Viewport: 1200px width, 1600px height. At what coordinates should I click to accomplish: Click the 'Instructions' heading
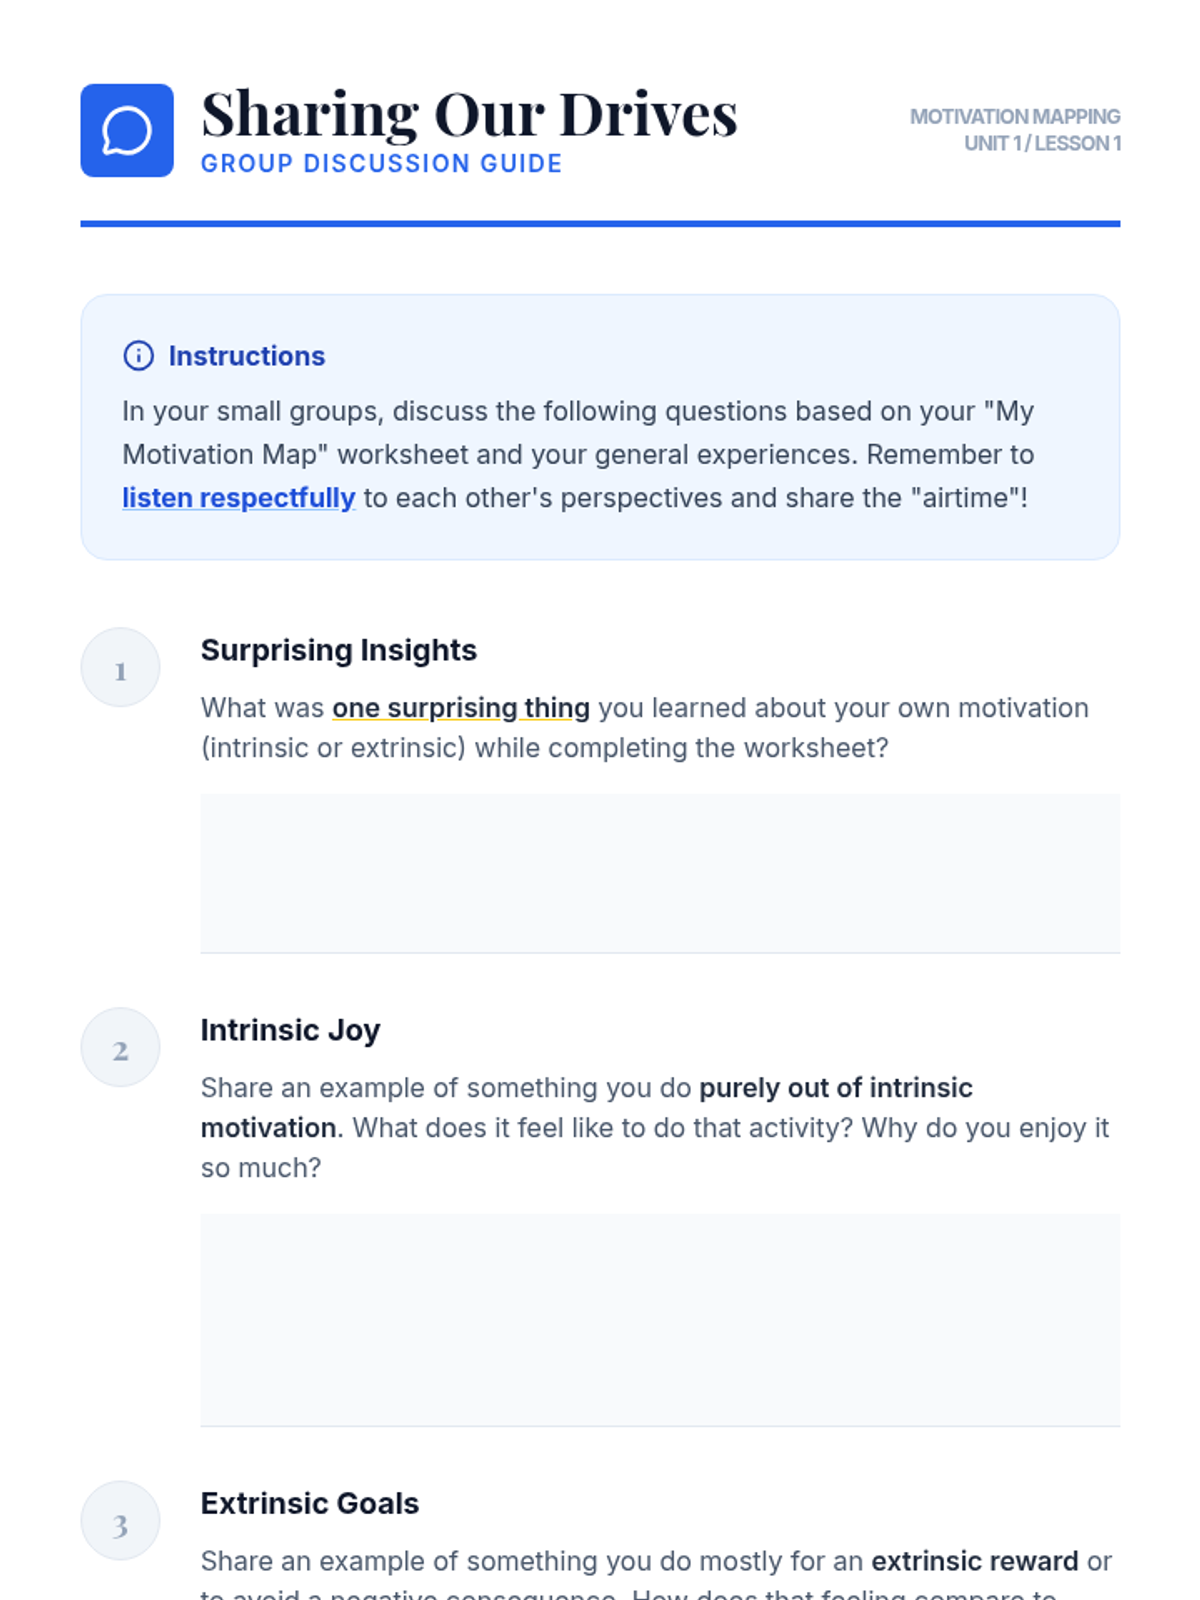point(247,356)
